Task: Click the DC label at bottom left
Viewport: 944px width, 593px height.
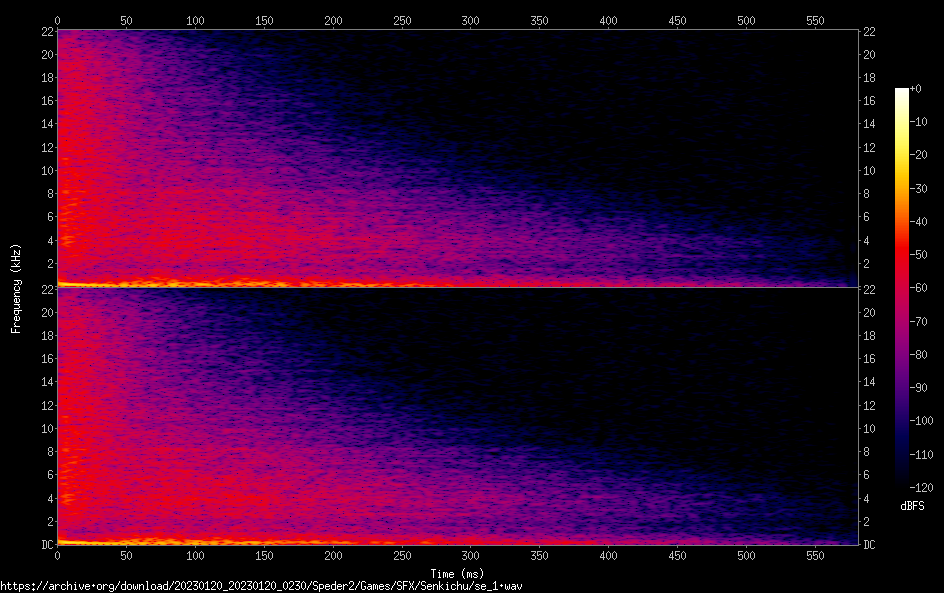Action: [45, 544]
